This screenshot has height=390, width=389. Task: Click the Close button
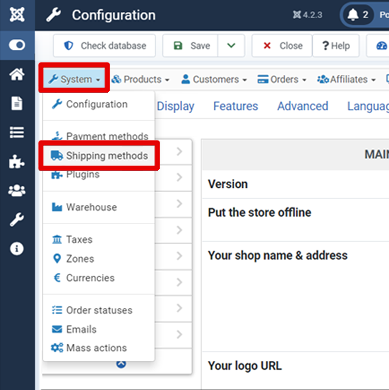click(x=282, y=46)
